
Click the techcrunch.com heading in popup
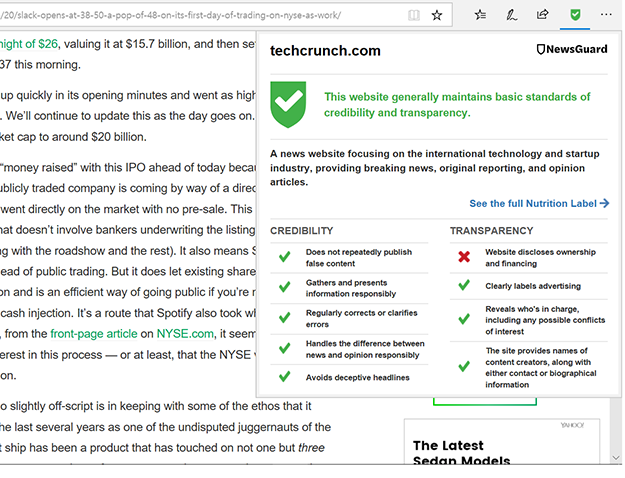coord(325,51)
